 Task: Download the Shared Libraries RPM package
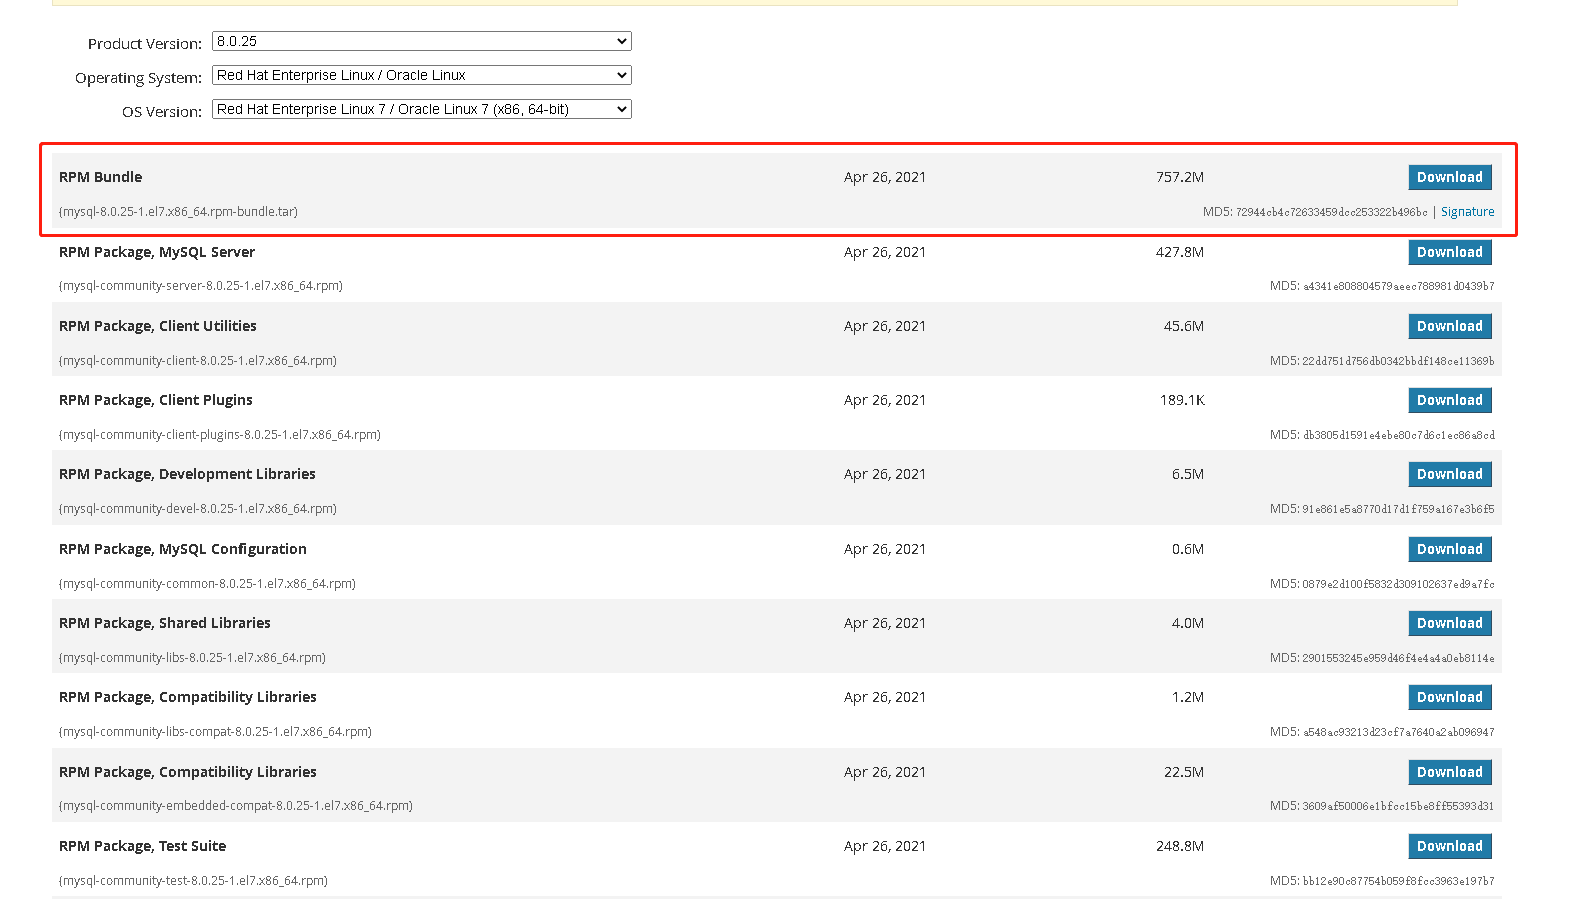coord(1449,623)
